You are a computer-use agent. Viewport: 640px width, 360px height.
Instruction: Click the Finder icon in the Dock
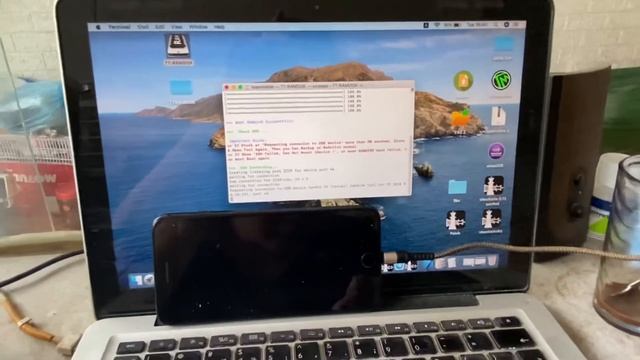(x=136, y=280)
